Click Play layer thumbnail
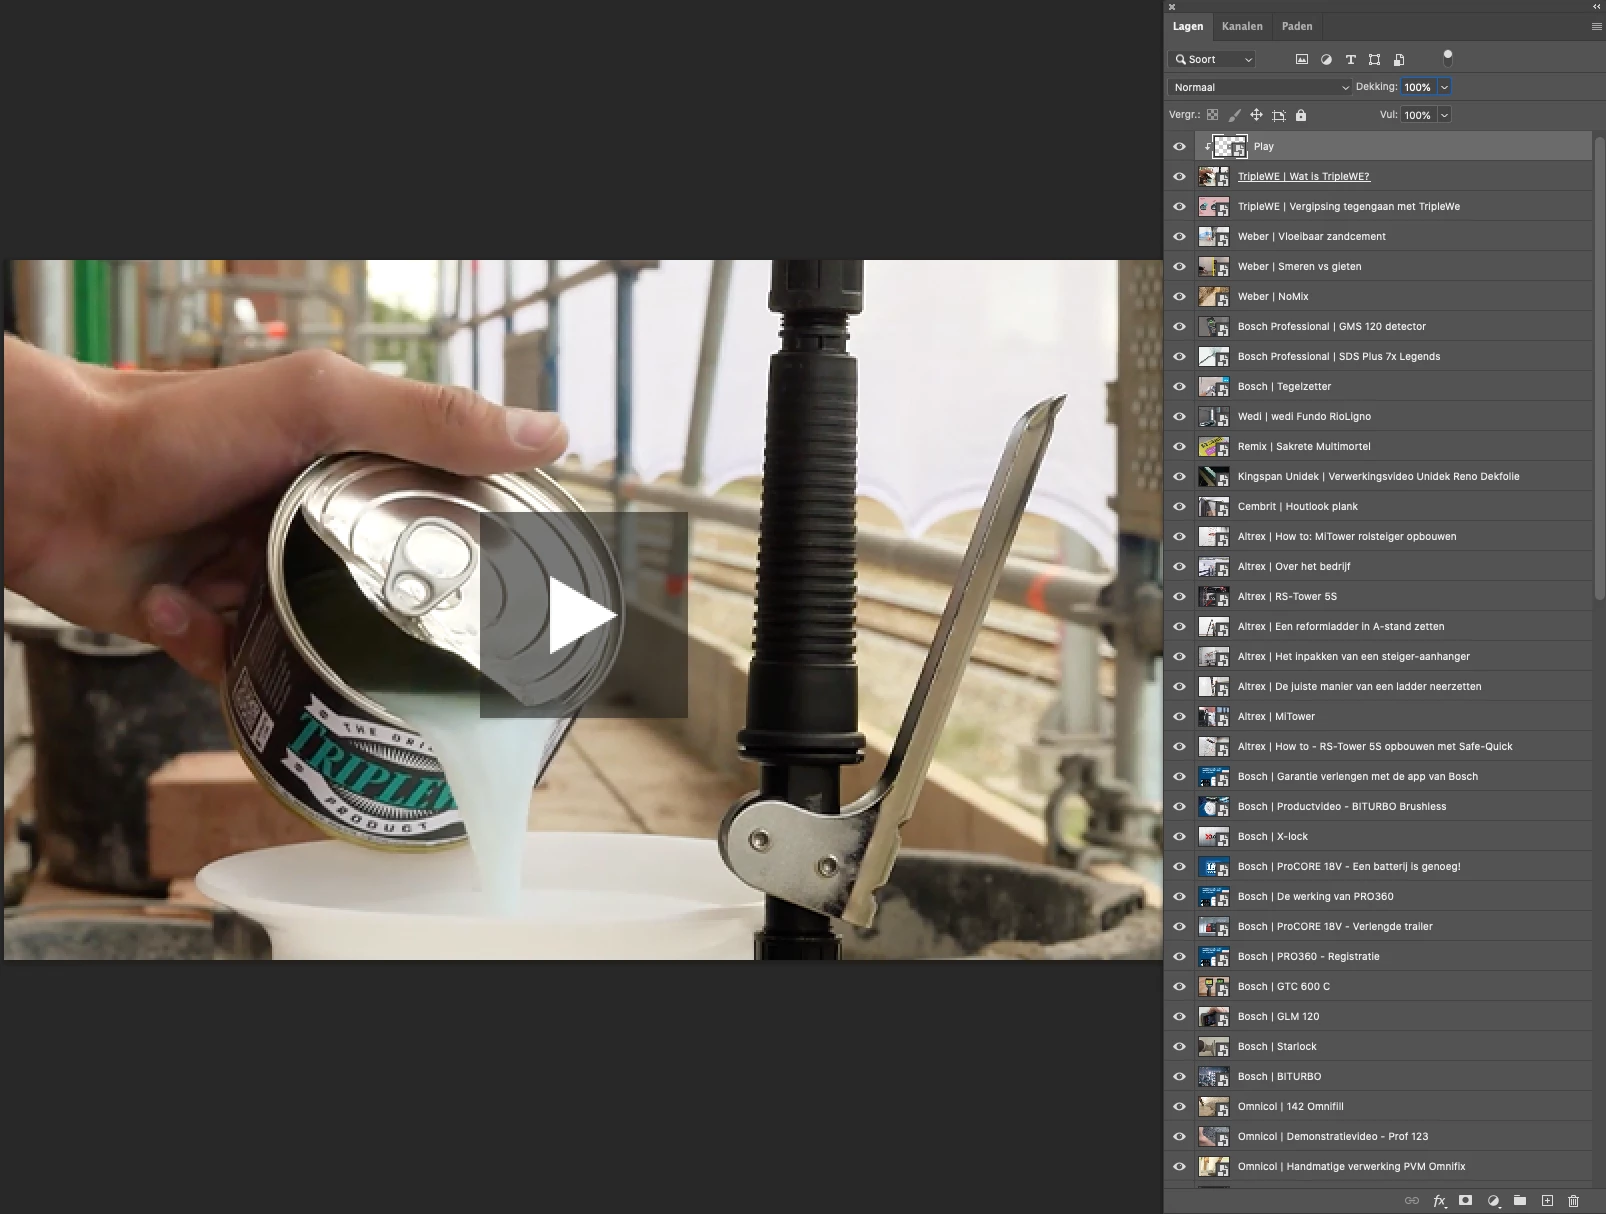The height and width of the screenshot is (1214, 1606). pyautogui.click(x=1230, y=146)
